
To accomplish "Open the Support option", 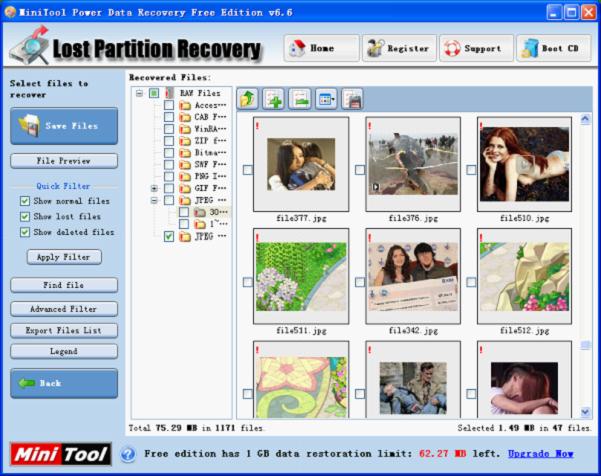I will [476, 48].
